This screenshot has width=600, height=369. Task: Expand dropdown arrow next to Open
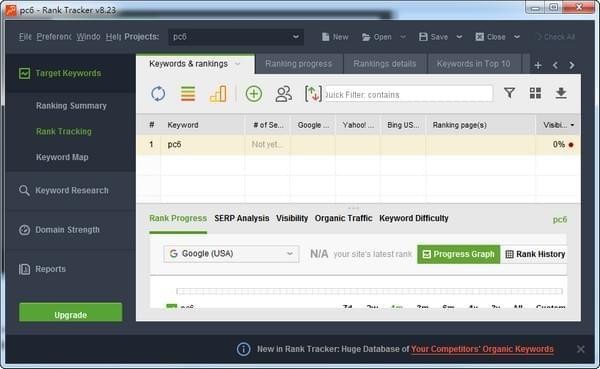pos(403,37)
